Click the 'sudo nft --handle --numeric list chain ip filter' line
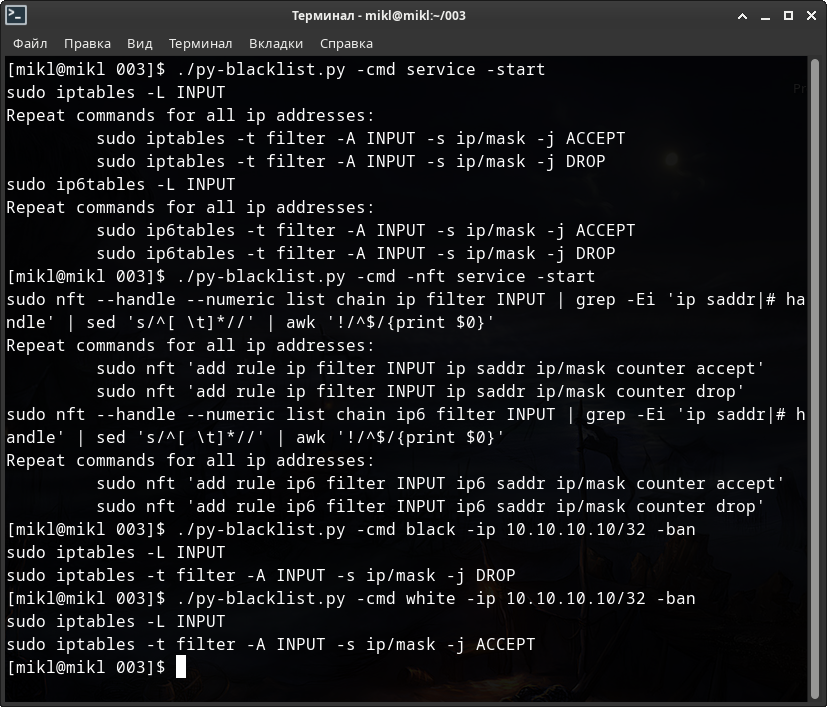The image size is (827, 707). tap(300, 300)
